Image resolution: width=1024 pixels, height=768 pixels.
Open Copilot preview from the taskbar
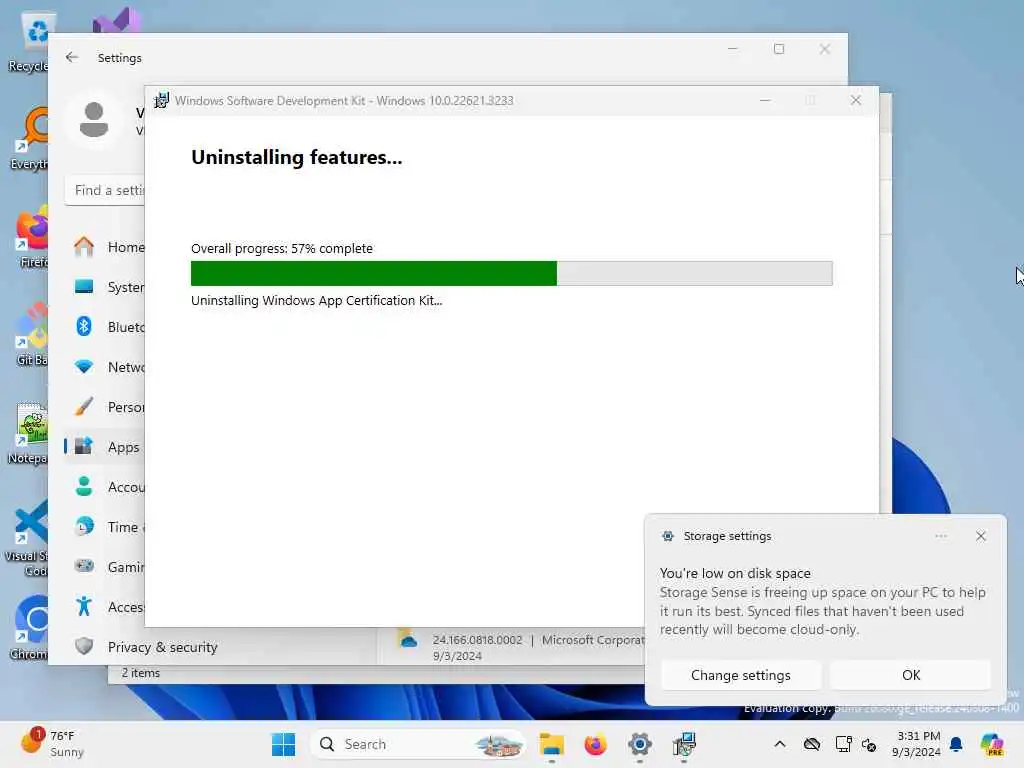click(x=992, y=744)
